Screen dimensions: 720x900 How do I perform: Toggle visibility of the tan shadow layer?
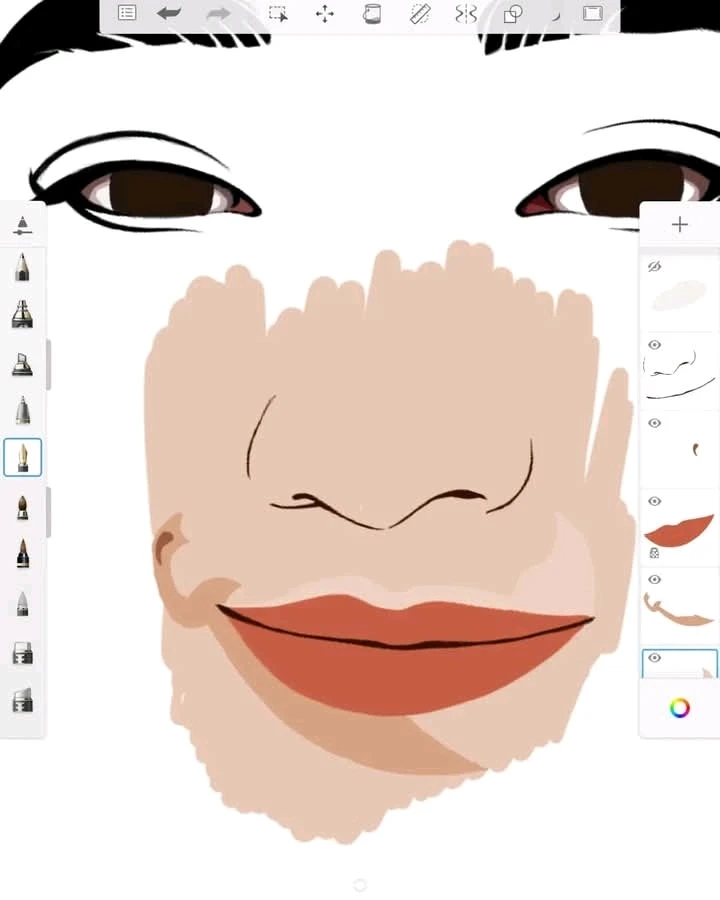[655, 579]
